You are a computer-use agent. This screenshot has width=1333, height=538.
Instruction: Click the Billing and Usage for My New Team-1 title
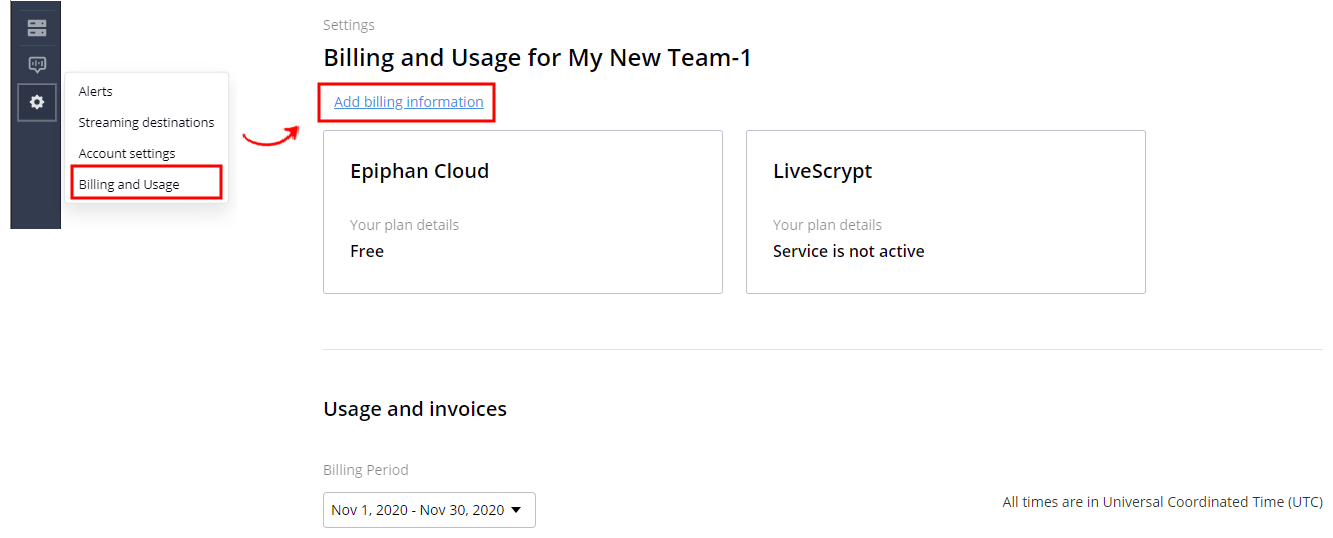point(538,58)
